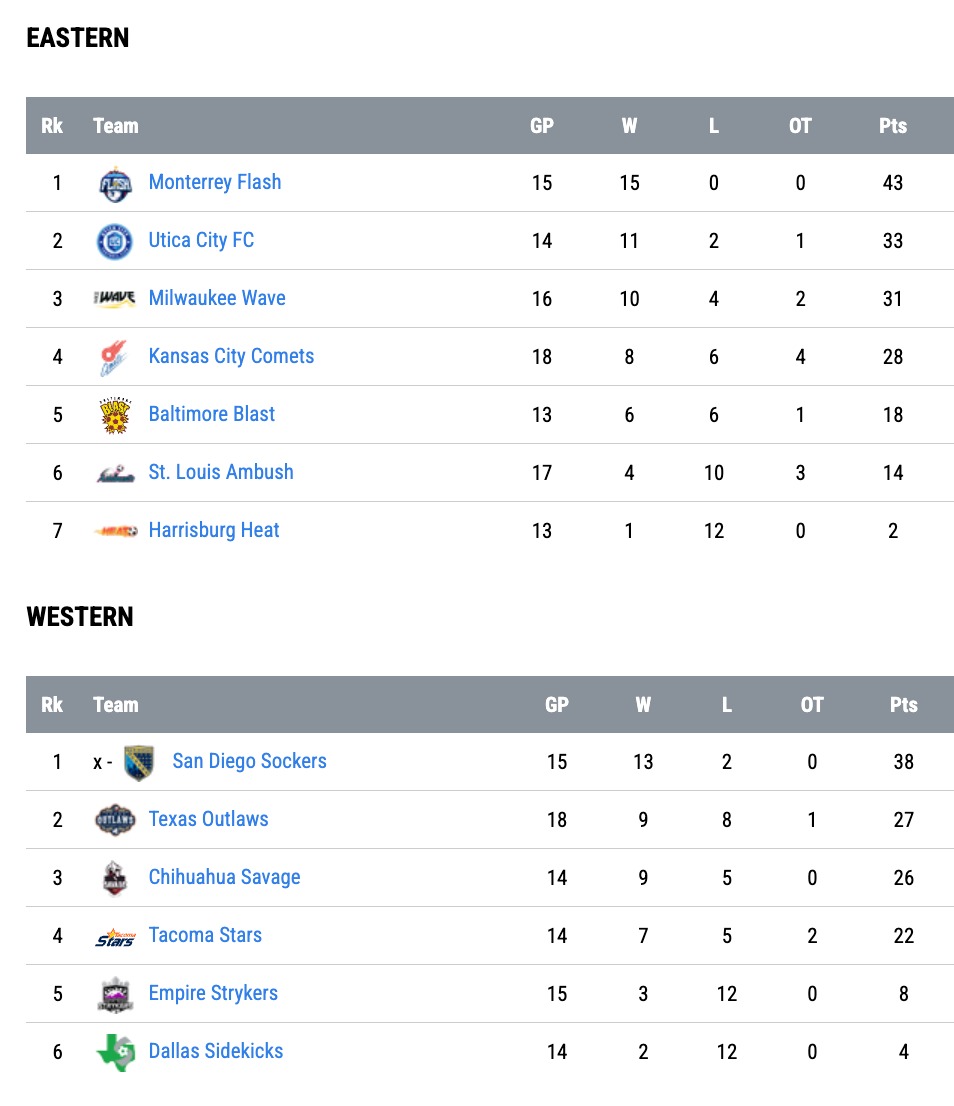Click the Eastern table Pts column header
Image resolution: width=954 pixels, height=1106 pixels.
click(893, 126)
